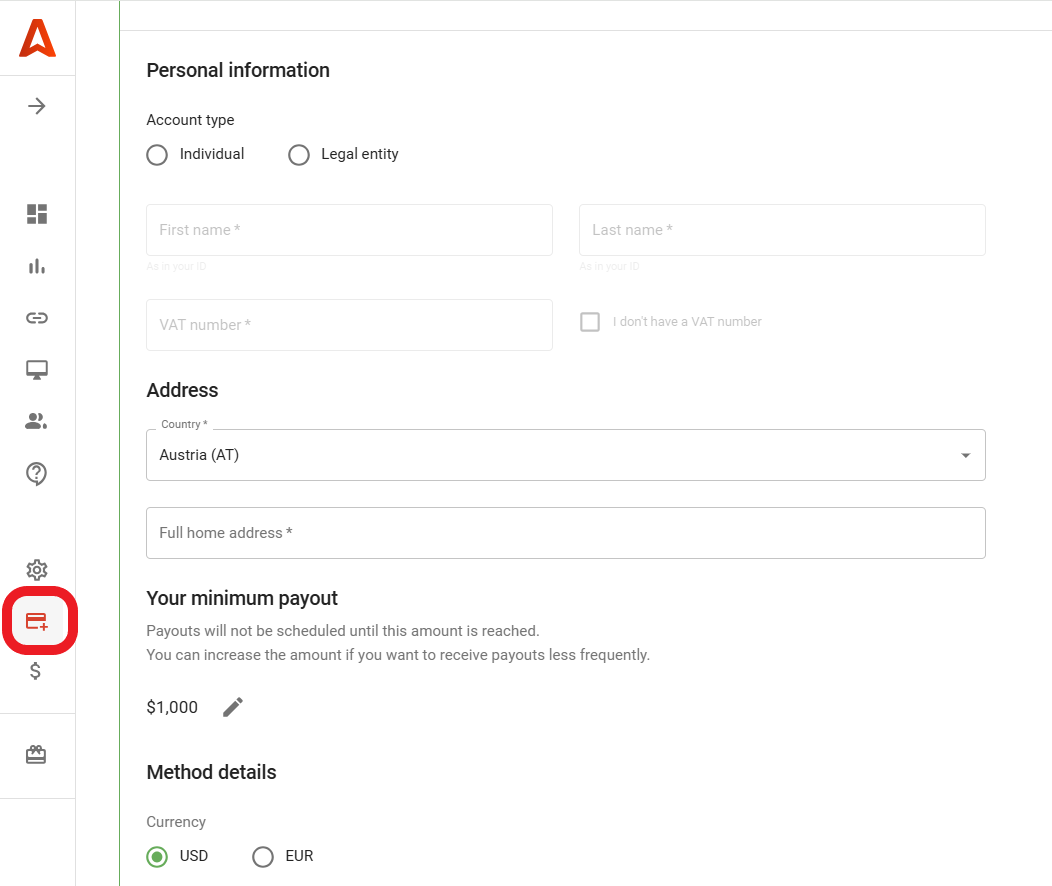This screenshot has width=1052, height=886.
Task: Open the websites monitor icon
Action: pyautogui.click(x=36, y=370)
